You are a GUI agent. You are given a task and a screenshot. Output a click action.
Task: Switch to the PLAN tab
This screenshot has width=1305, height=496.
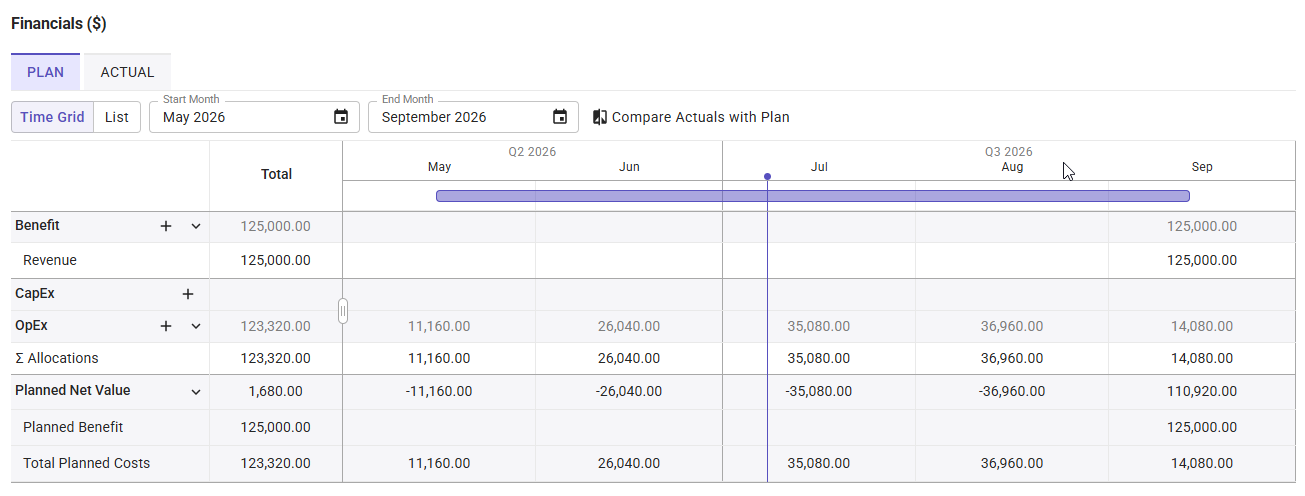click(x=45, y=72)
